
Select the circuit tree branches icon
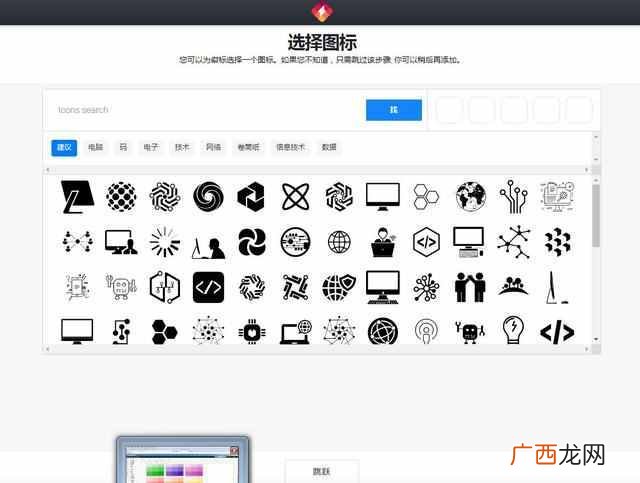click(x=513, y=197)
